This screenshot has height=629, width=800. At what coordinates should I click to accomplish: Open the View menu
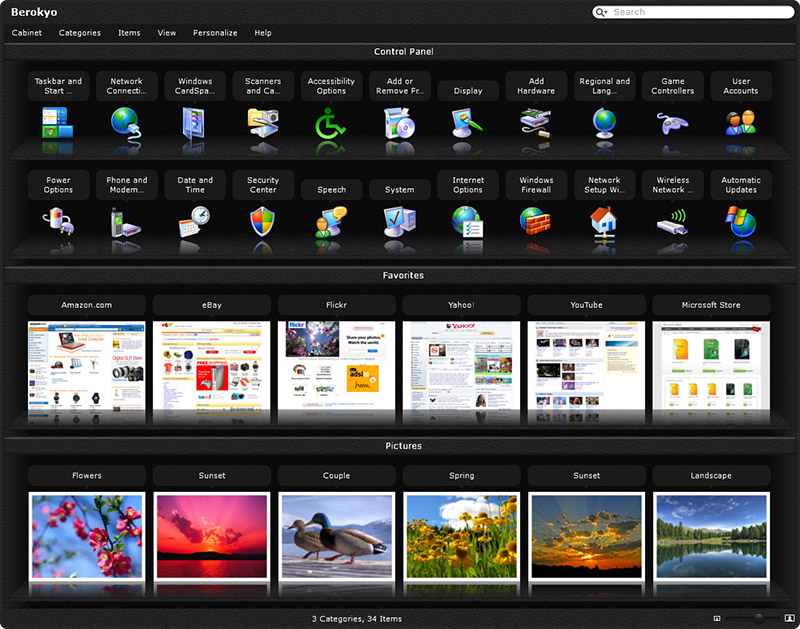coord(166,33)
